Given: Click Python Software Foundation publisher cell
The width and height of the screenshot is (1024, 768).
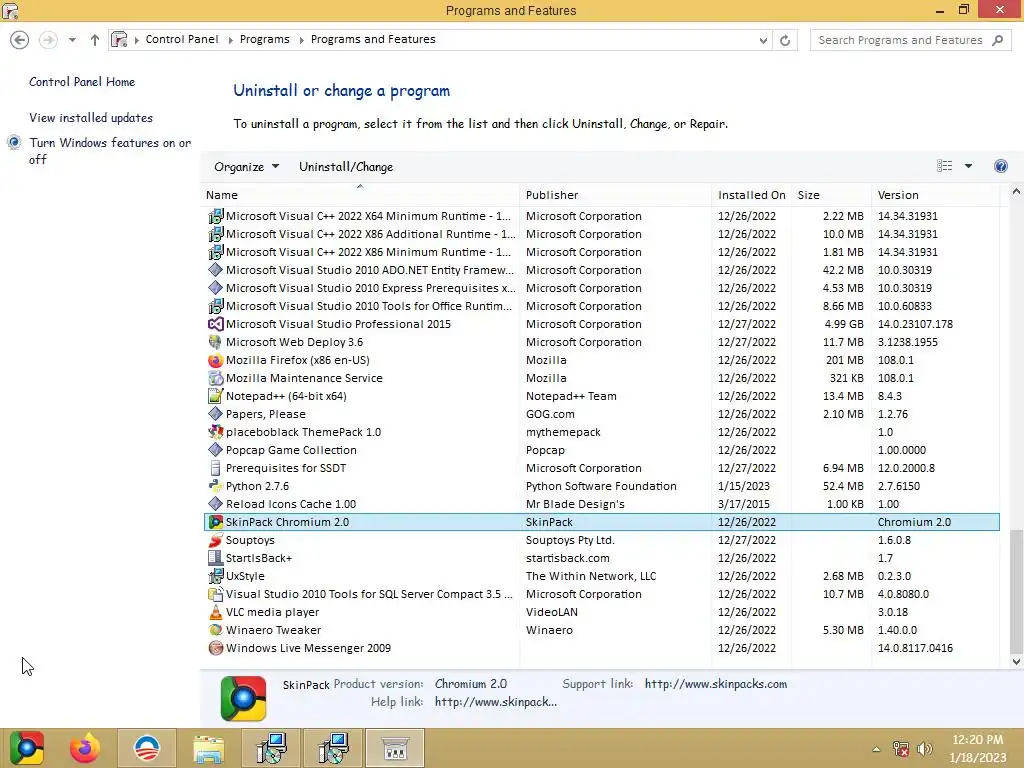Looking at the screenshot, I should [601, 487].
